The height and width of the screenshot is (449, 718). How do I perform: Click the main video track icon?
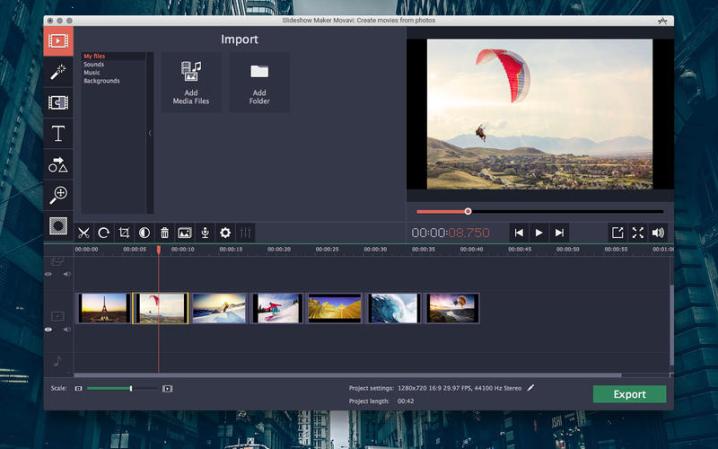[58, 316]
